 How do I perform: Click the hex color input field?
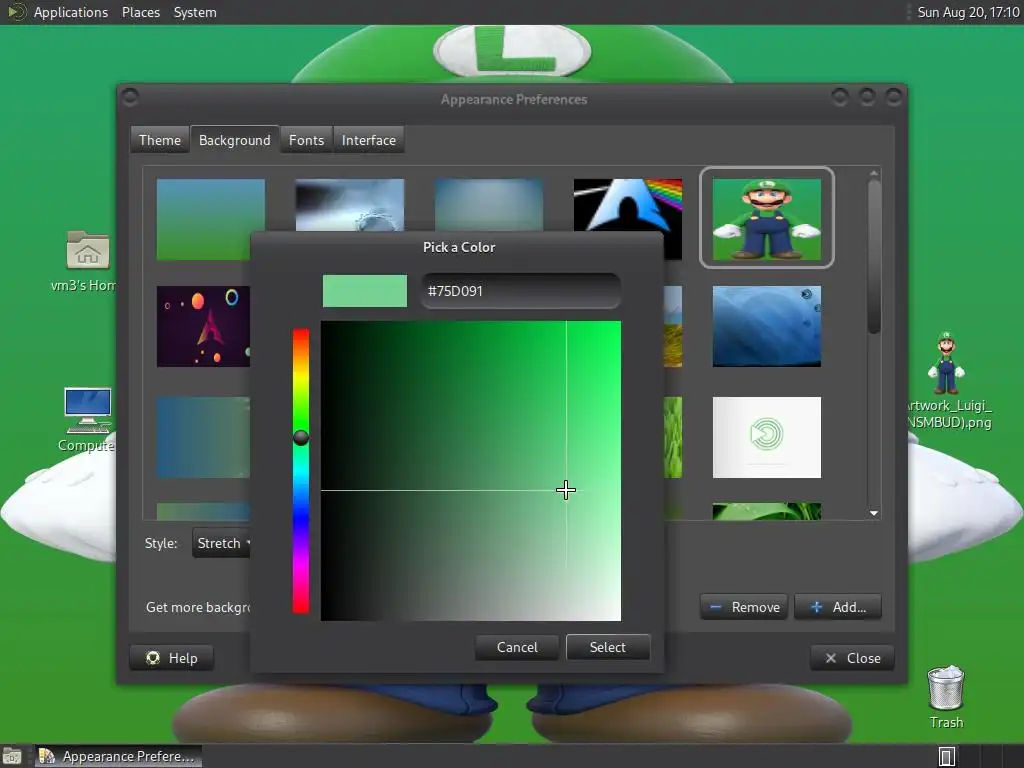(520, 291)
